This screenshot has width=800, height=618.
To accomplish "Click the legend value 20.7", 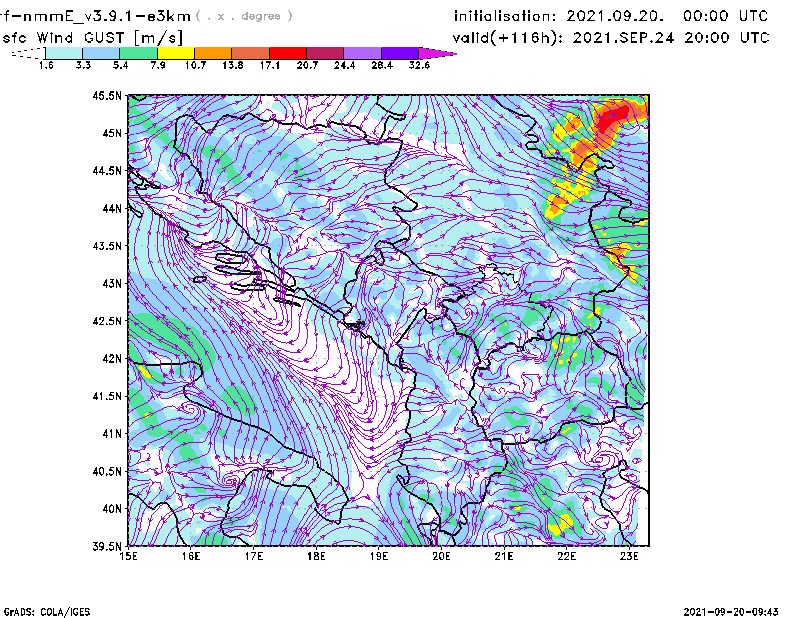I will pyautogui.click(x=307, y=65).
